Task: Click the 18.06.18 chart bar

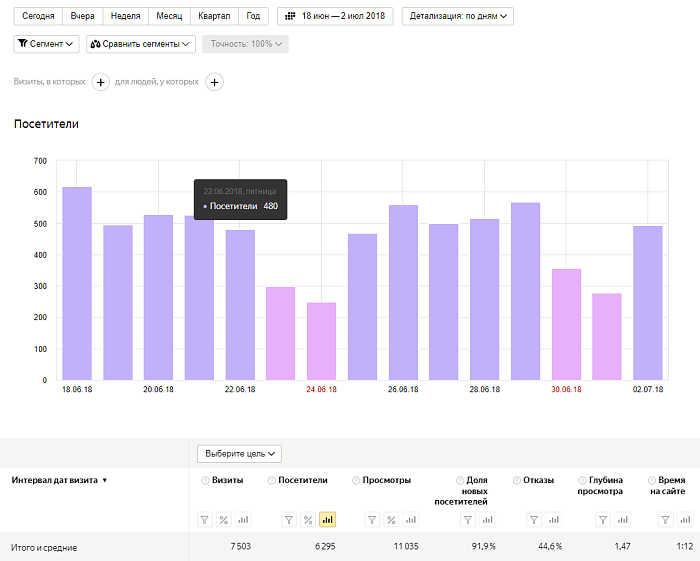Action: click(x=77, y=283)
